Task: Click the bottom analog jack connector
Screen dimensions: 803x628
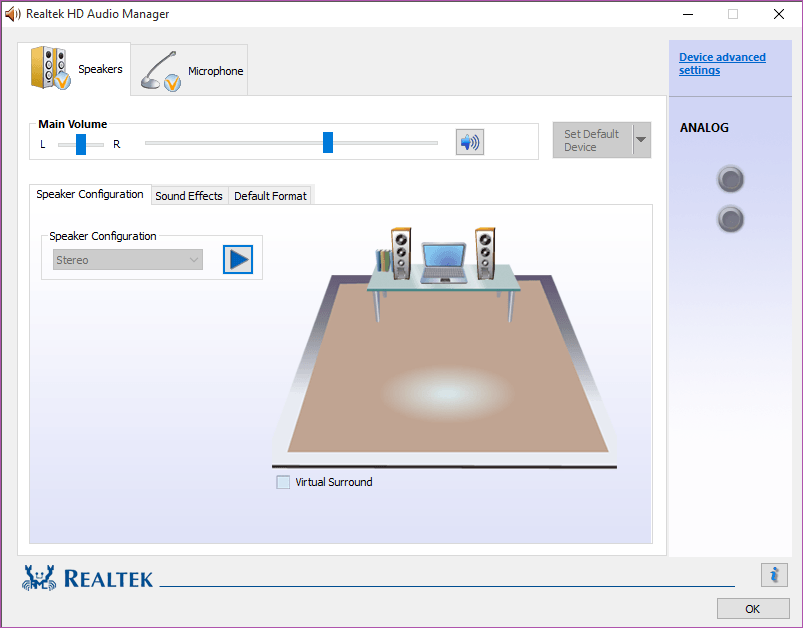Action: (730, 219)
